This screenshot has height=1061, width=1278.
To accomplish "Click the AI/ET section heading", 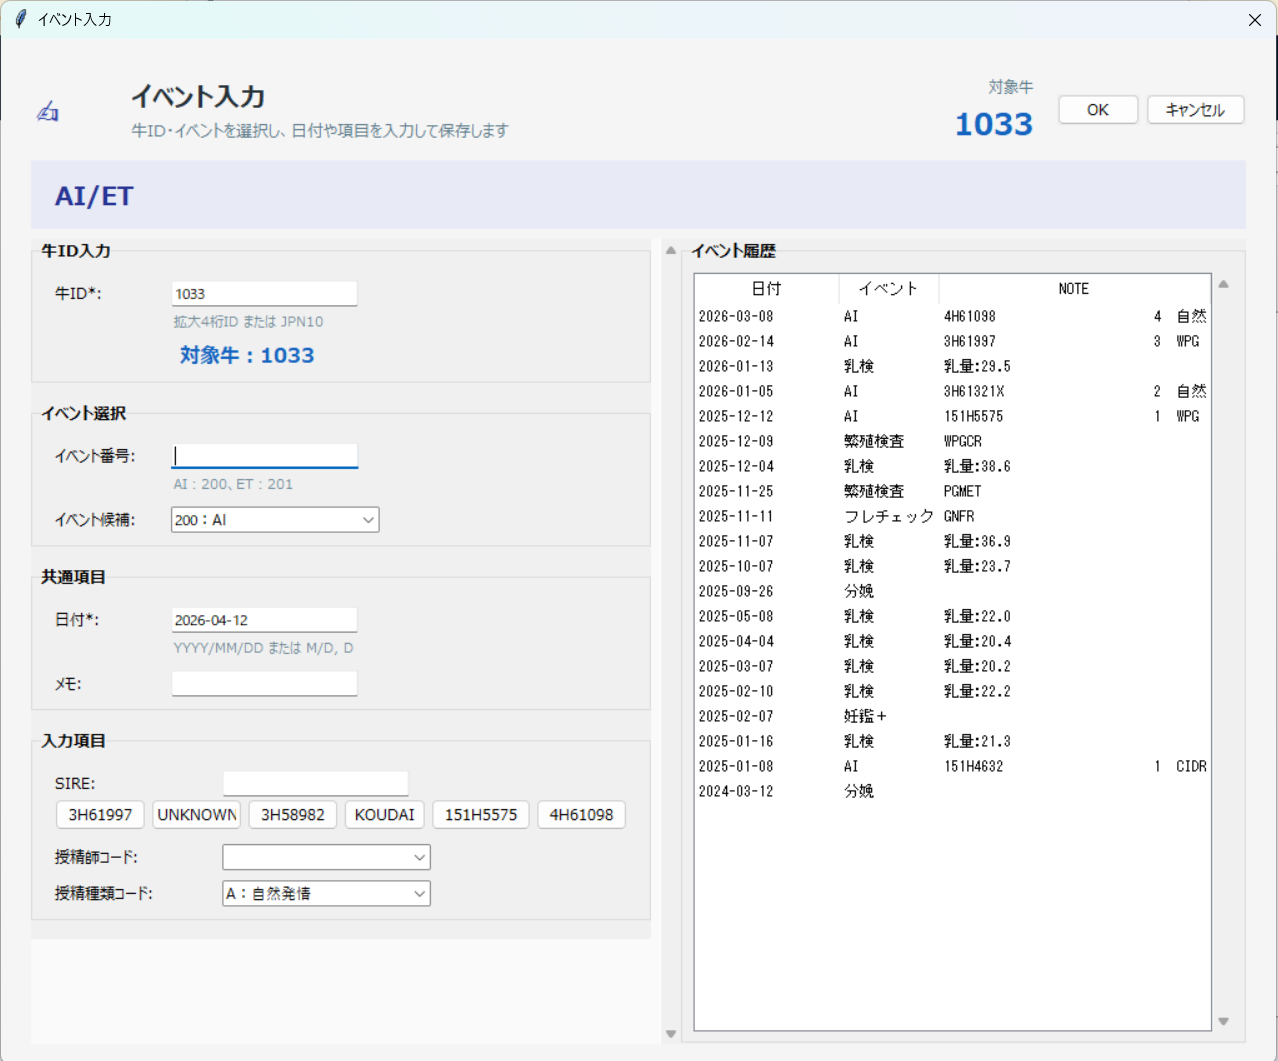I will tap(94, 196).
